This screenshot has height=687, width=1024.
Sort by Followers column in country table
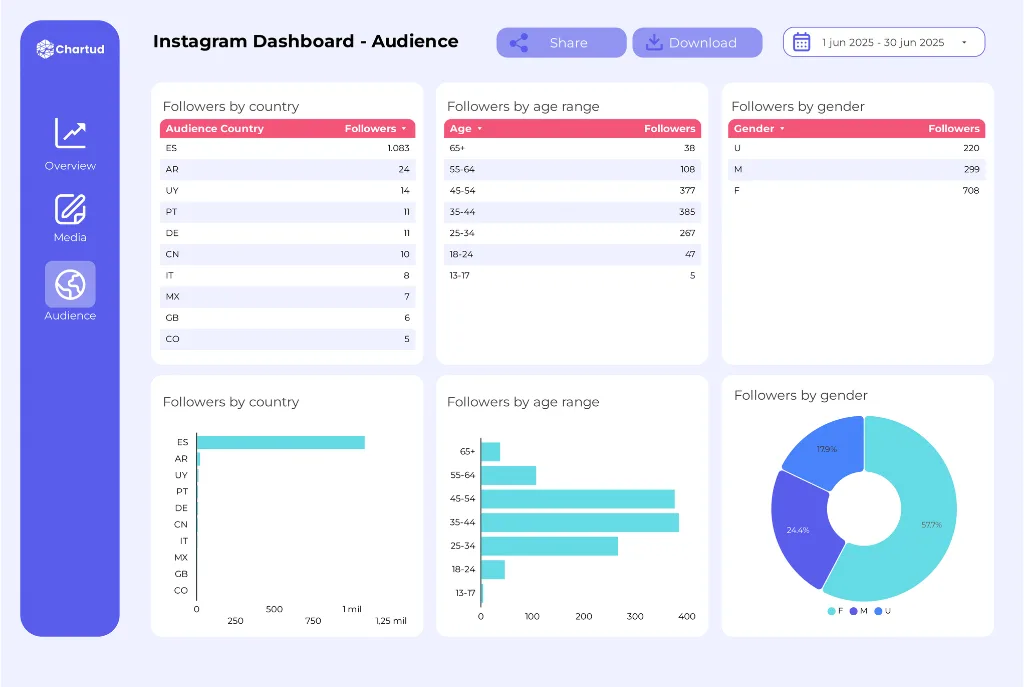pos(403,129)
